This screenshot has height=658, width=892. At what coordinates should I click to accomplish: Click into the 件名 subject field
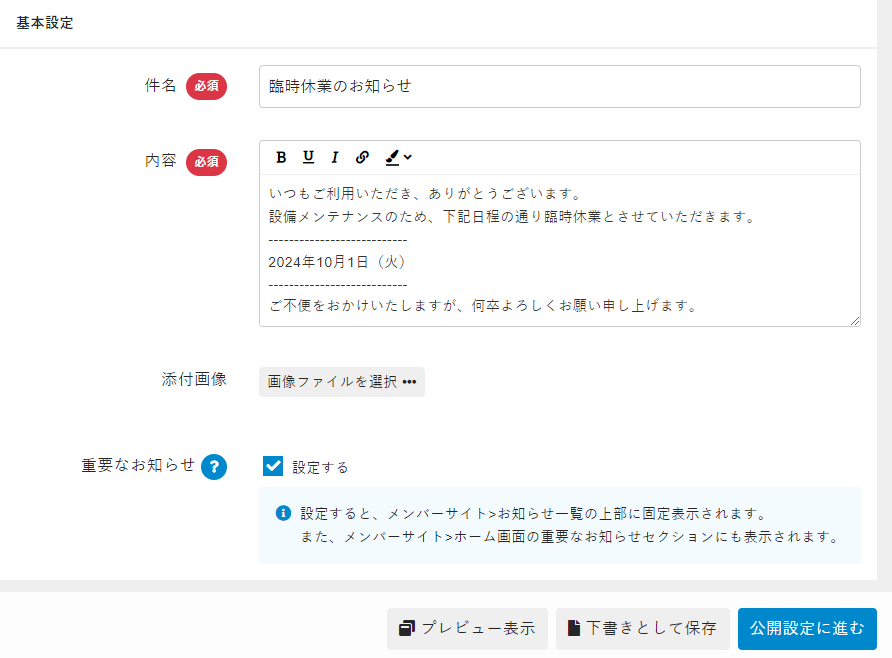tap(559, 86)
